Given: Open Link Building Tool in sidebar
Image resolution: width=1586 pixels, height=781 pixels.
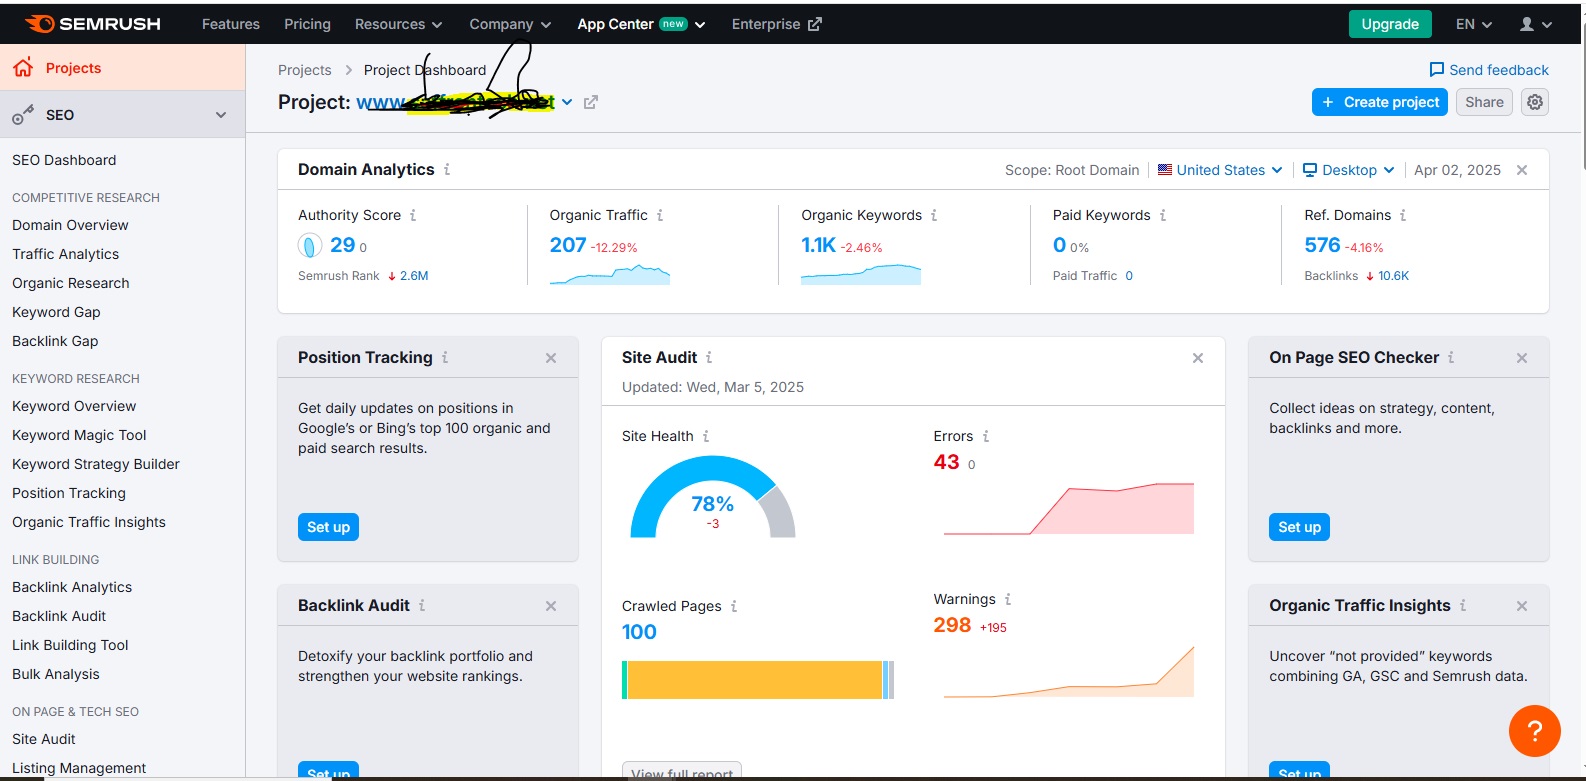Looking at the screenshot, I should (x=70, y=645).
